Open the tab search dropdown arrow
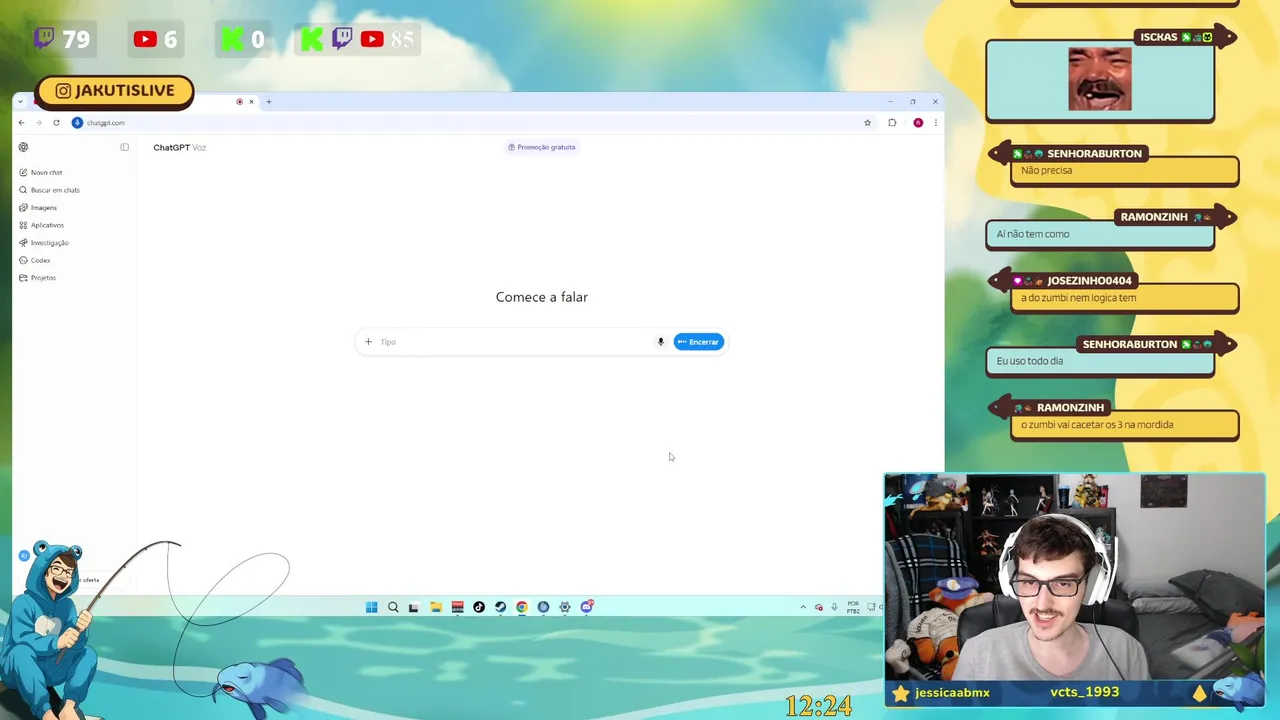Screen dimensions: 1280x720 pyautogui.click(x=20, y=101)
